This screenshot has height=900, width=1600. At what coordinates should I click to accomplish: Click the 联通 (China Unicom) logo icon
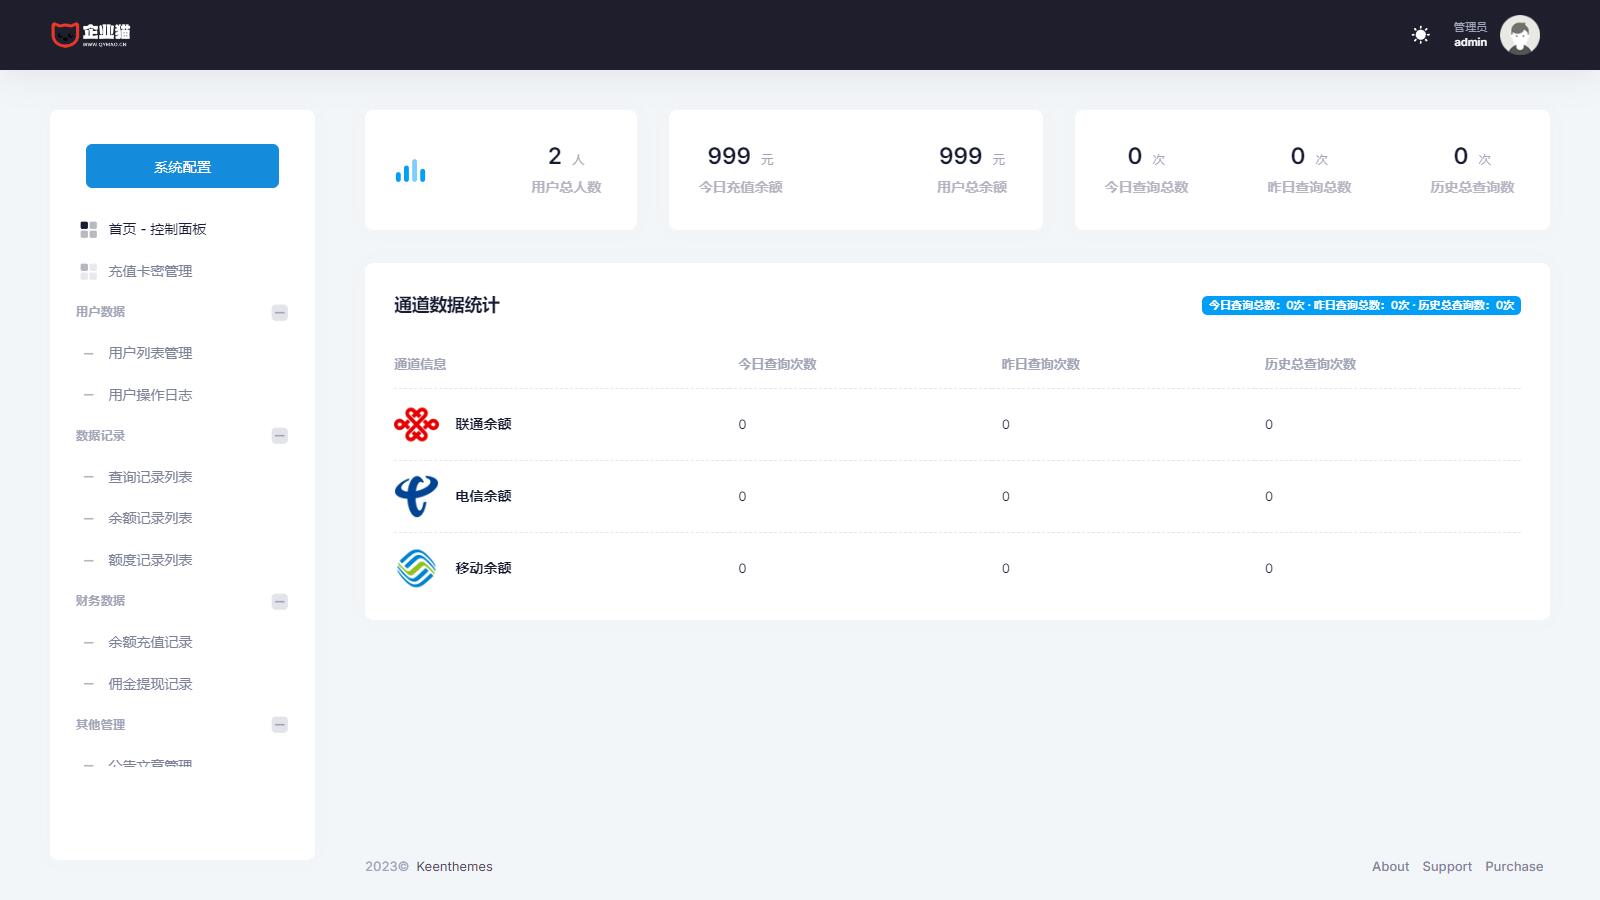[x=416, y=424]
